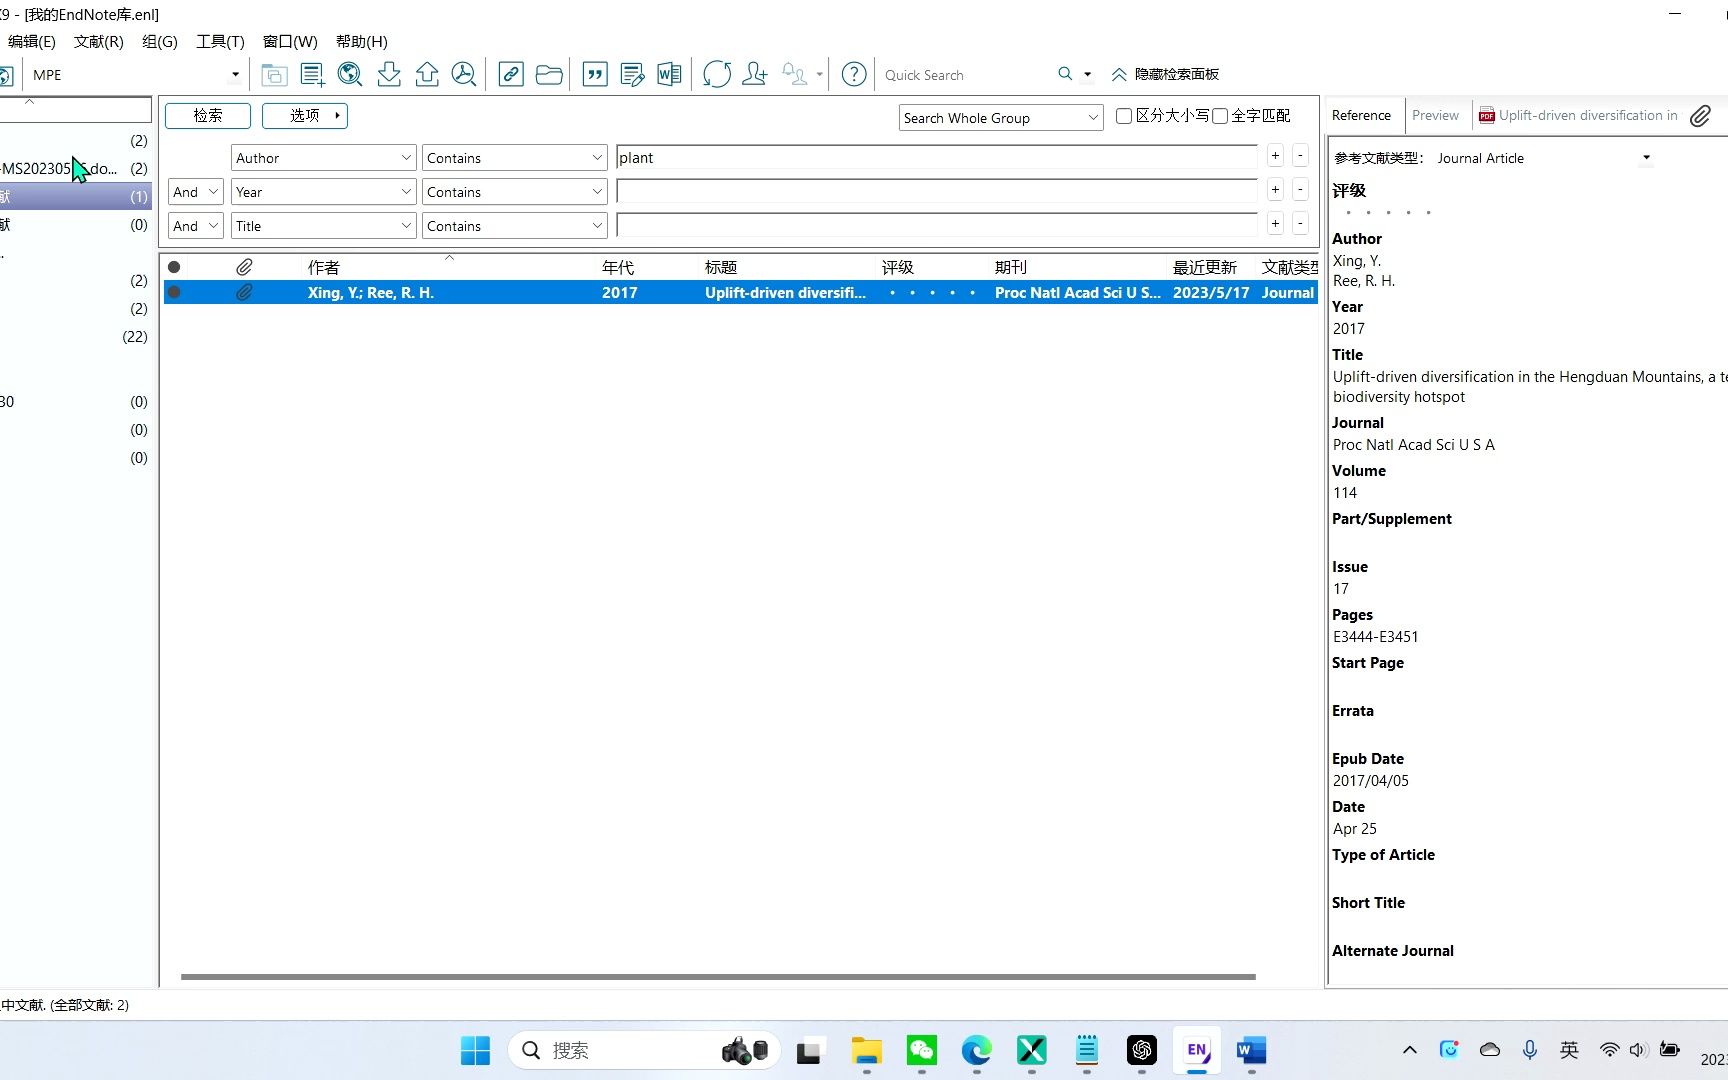
Task: Click the Sync Library circular arrows icon
Action: (717, 74)
